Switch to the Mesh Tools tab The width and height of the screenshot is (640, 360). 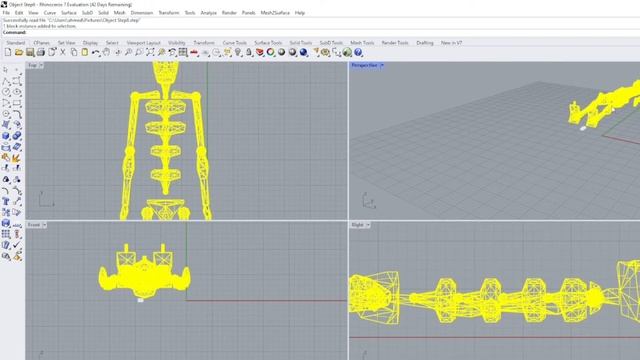pos(362,43)
